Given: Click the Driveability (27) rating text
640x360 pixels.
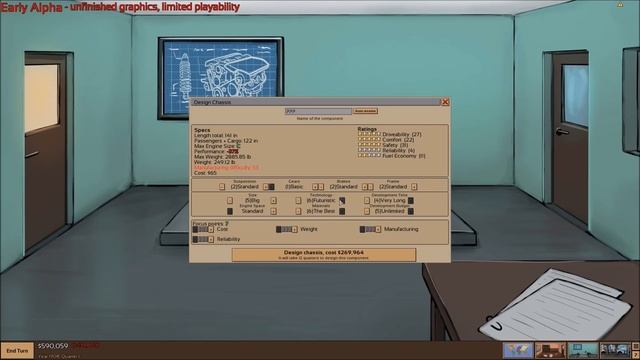Looking at the screenshot, I should tap(402, 134).
